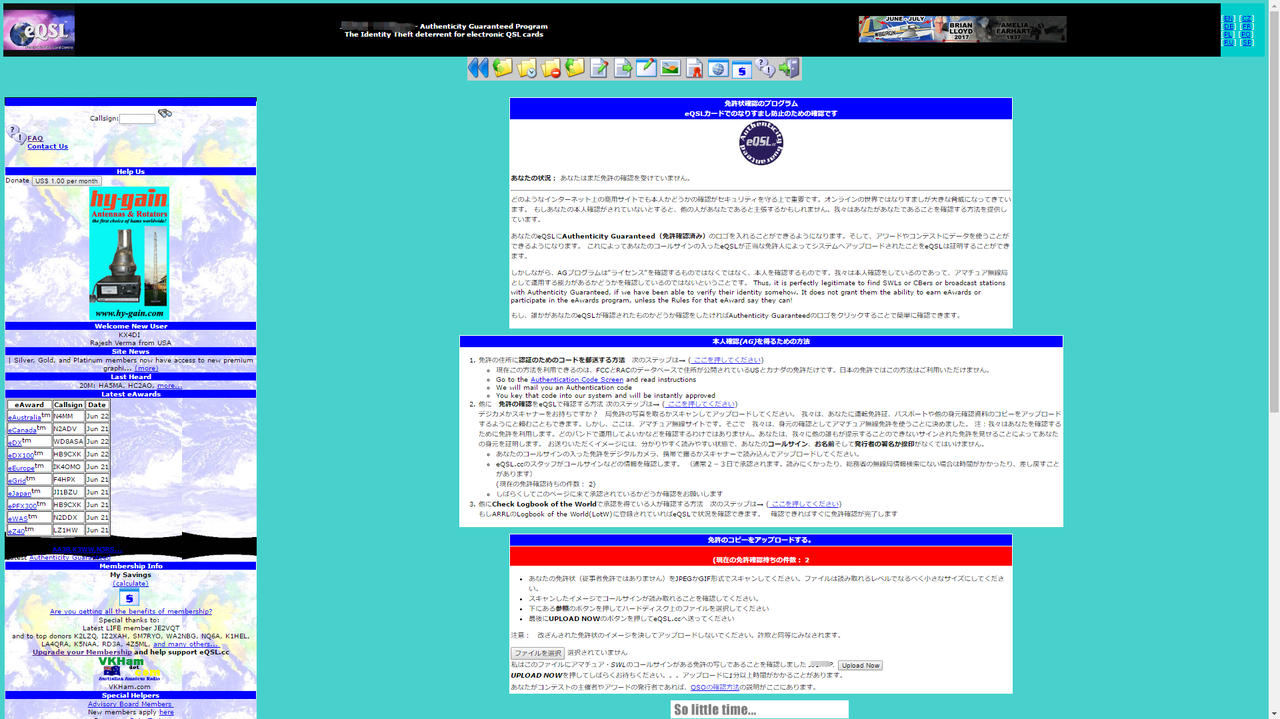Click the Site News (more) link

click(x=147, y=368)
